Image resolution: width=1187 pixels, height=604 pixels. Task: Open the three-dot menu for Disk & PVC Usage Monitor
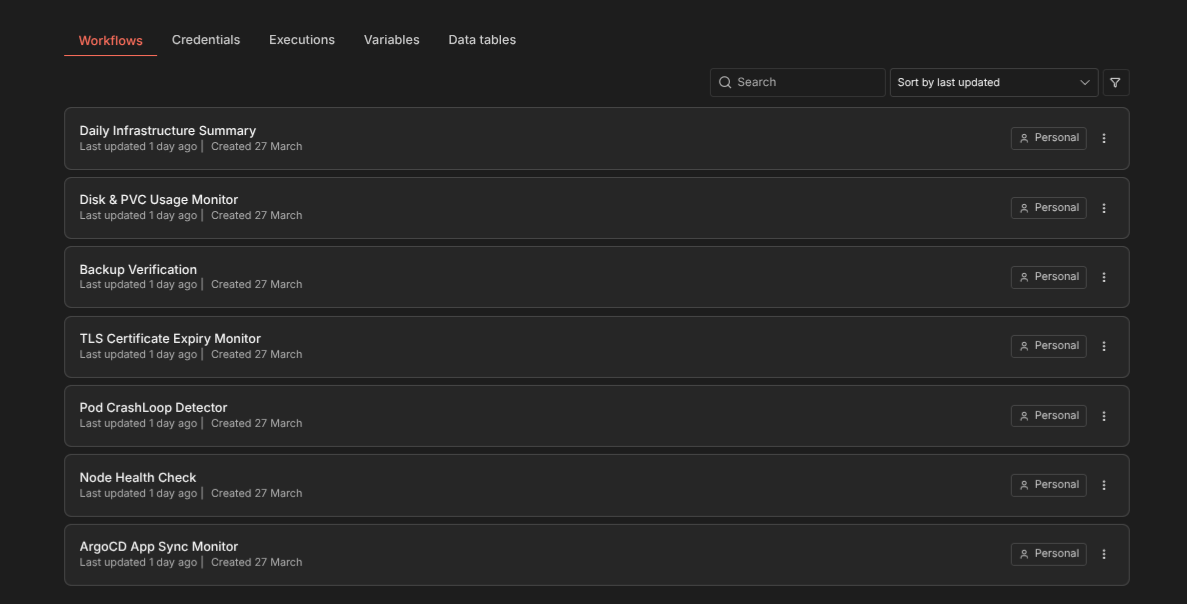click(x=1103, y=207)
